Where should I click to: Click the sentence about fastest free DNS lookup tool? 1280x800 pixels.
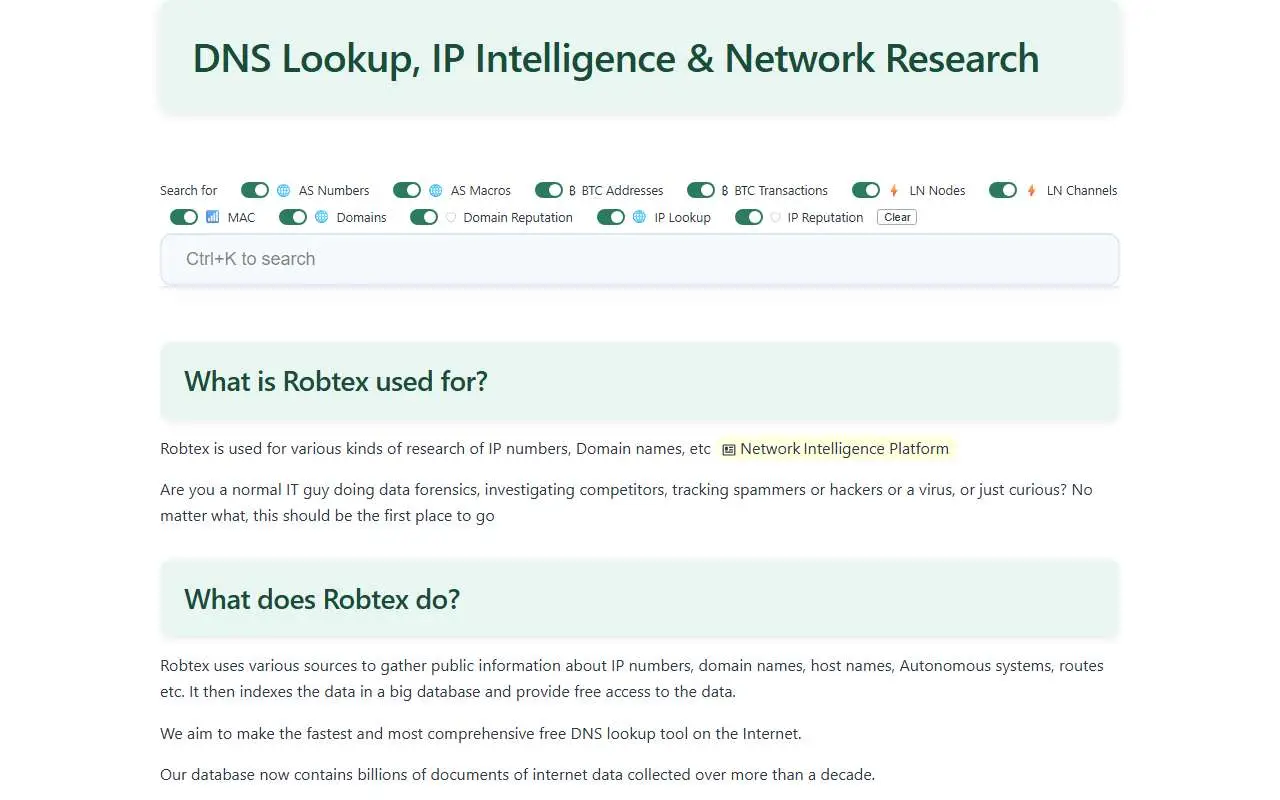(481, 734)
